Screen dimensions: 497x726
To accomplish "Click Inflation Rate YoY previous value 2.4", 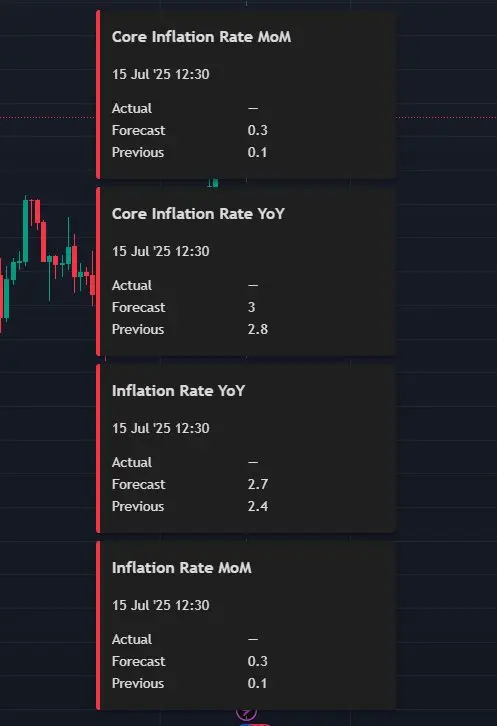I will tap(258, 507).
